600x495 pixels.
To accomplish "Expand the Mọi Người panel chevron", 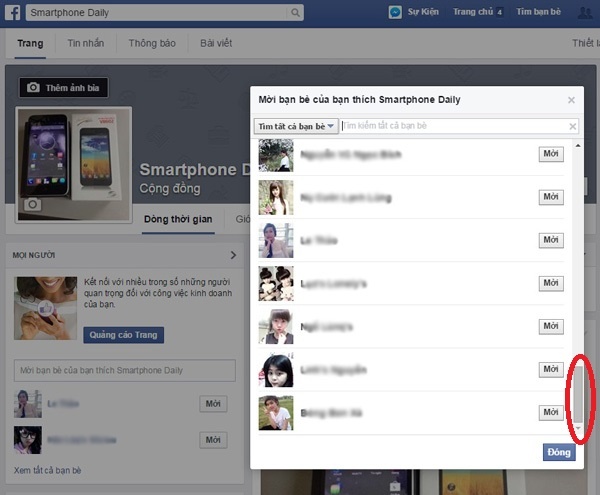I will tap(233, 255).
